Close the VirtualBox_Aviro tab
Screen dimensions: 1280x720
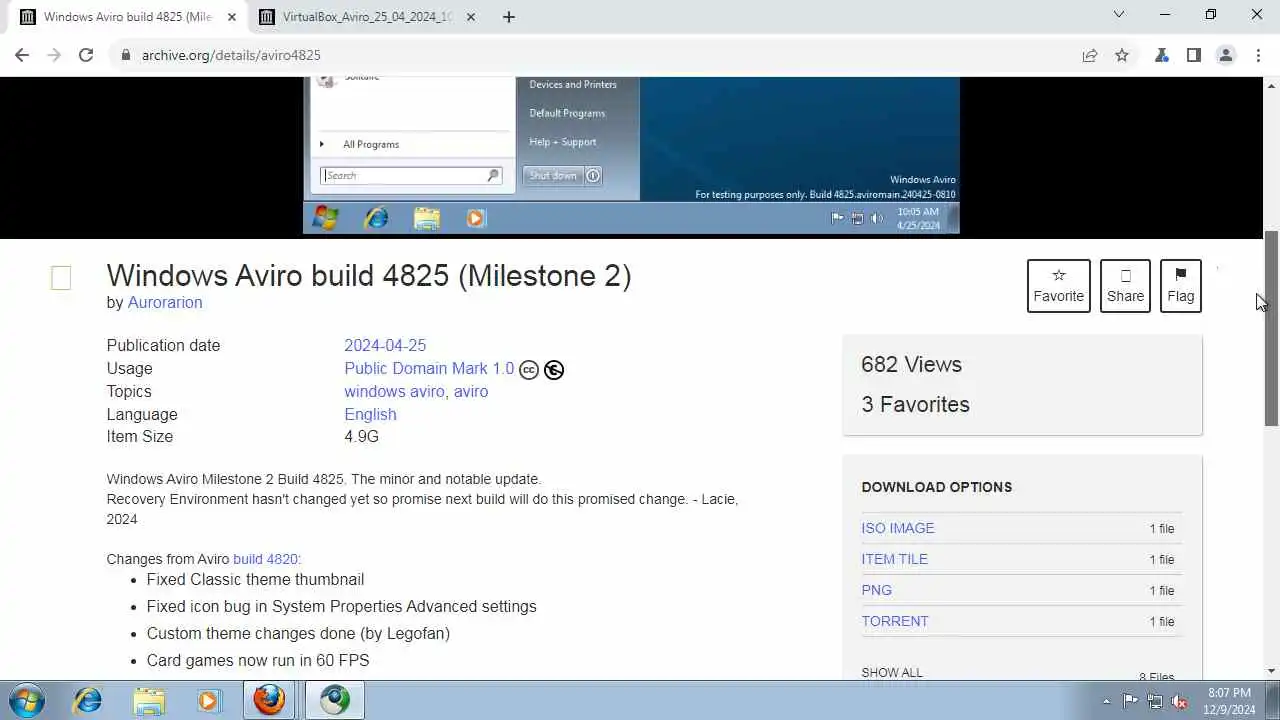[471, 17]
